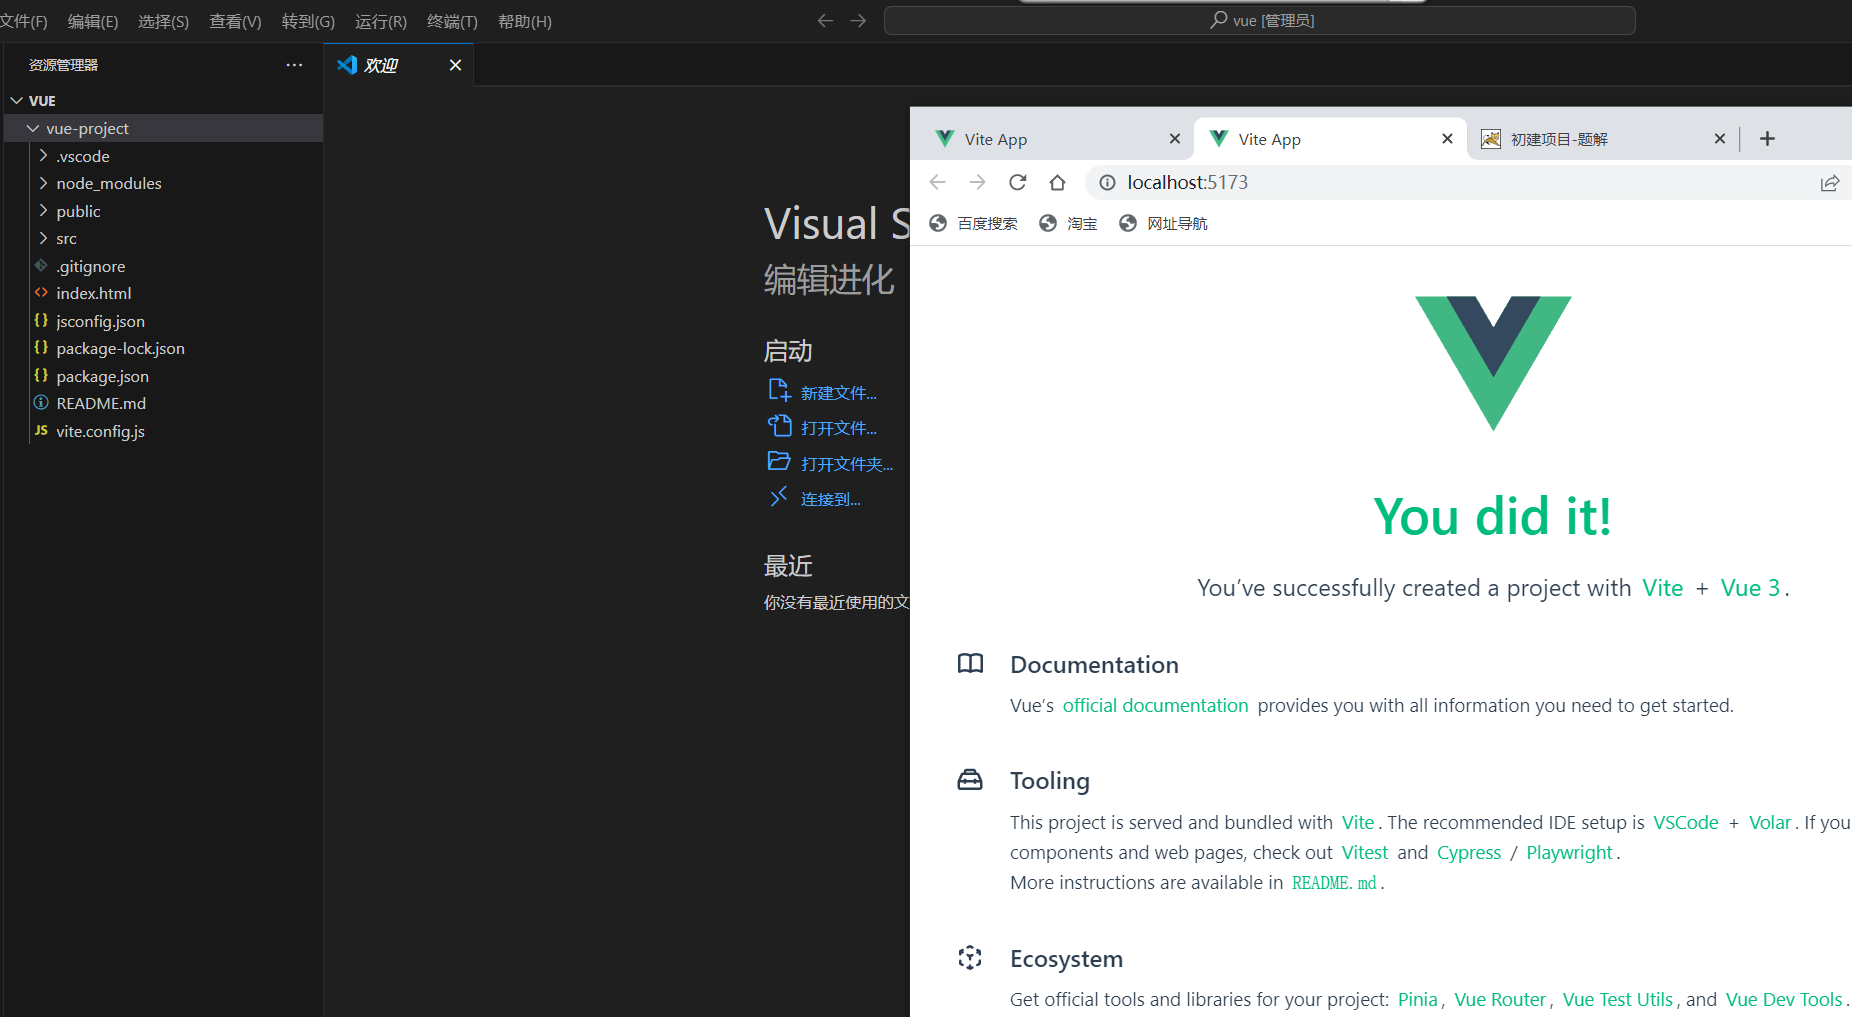1852x1017 pixels.
Task: Open the Pinia link under Ecosystem
Action: click(x=1417, y=999)
